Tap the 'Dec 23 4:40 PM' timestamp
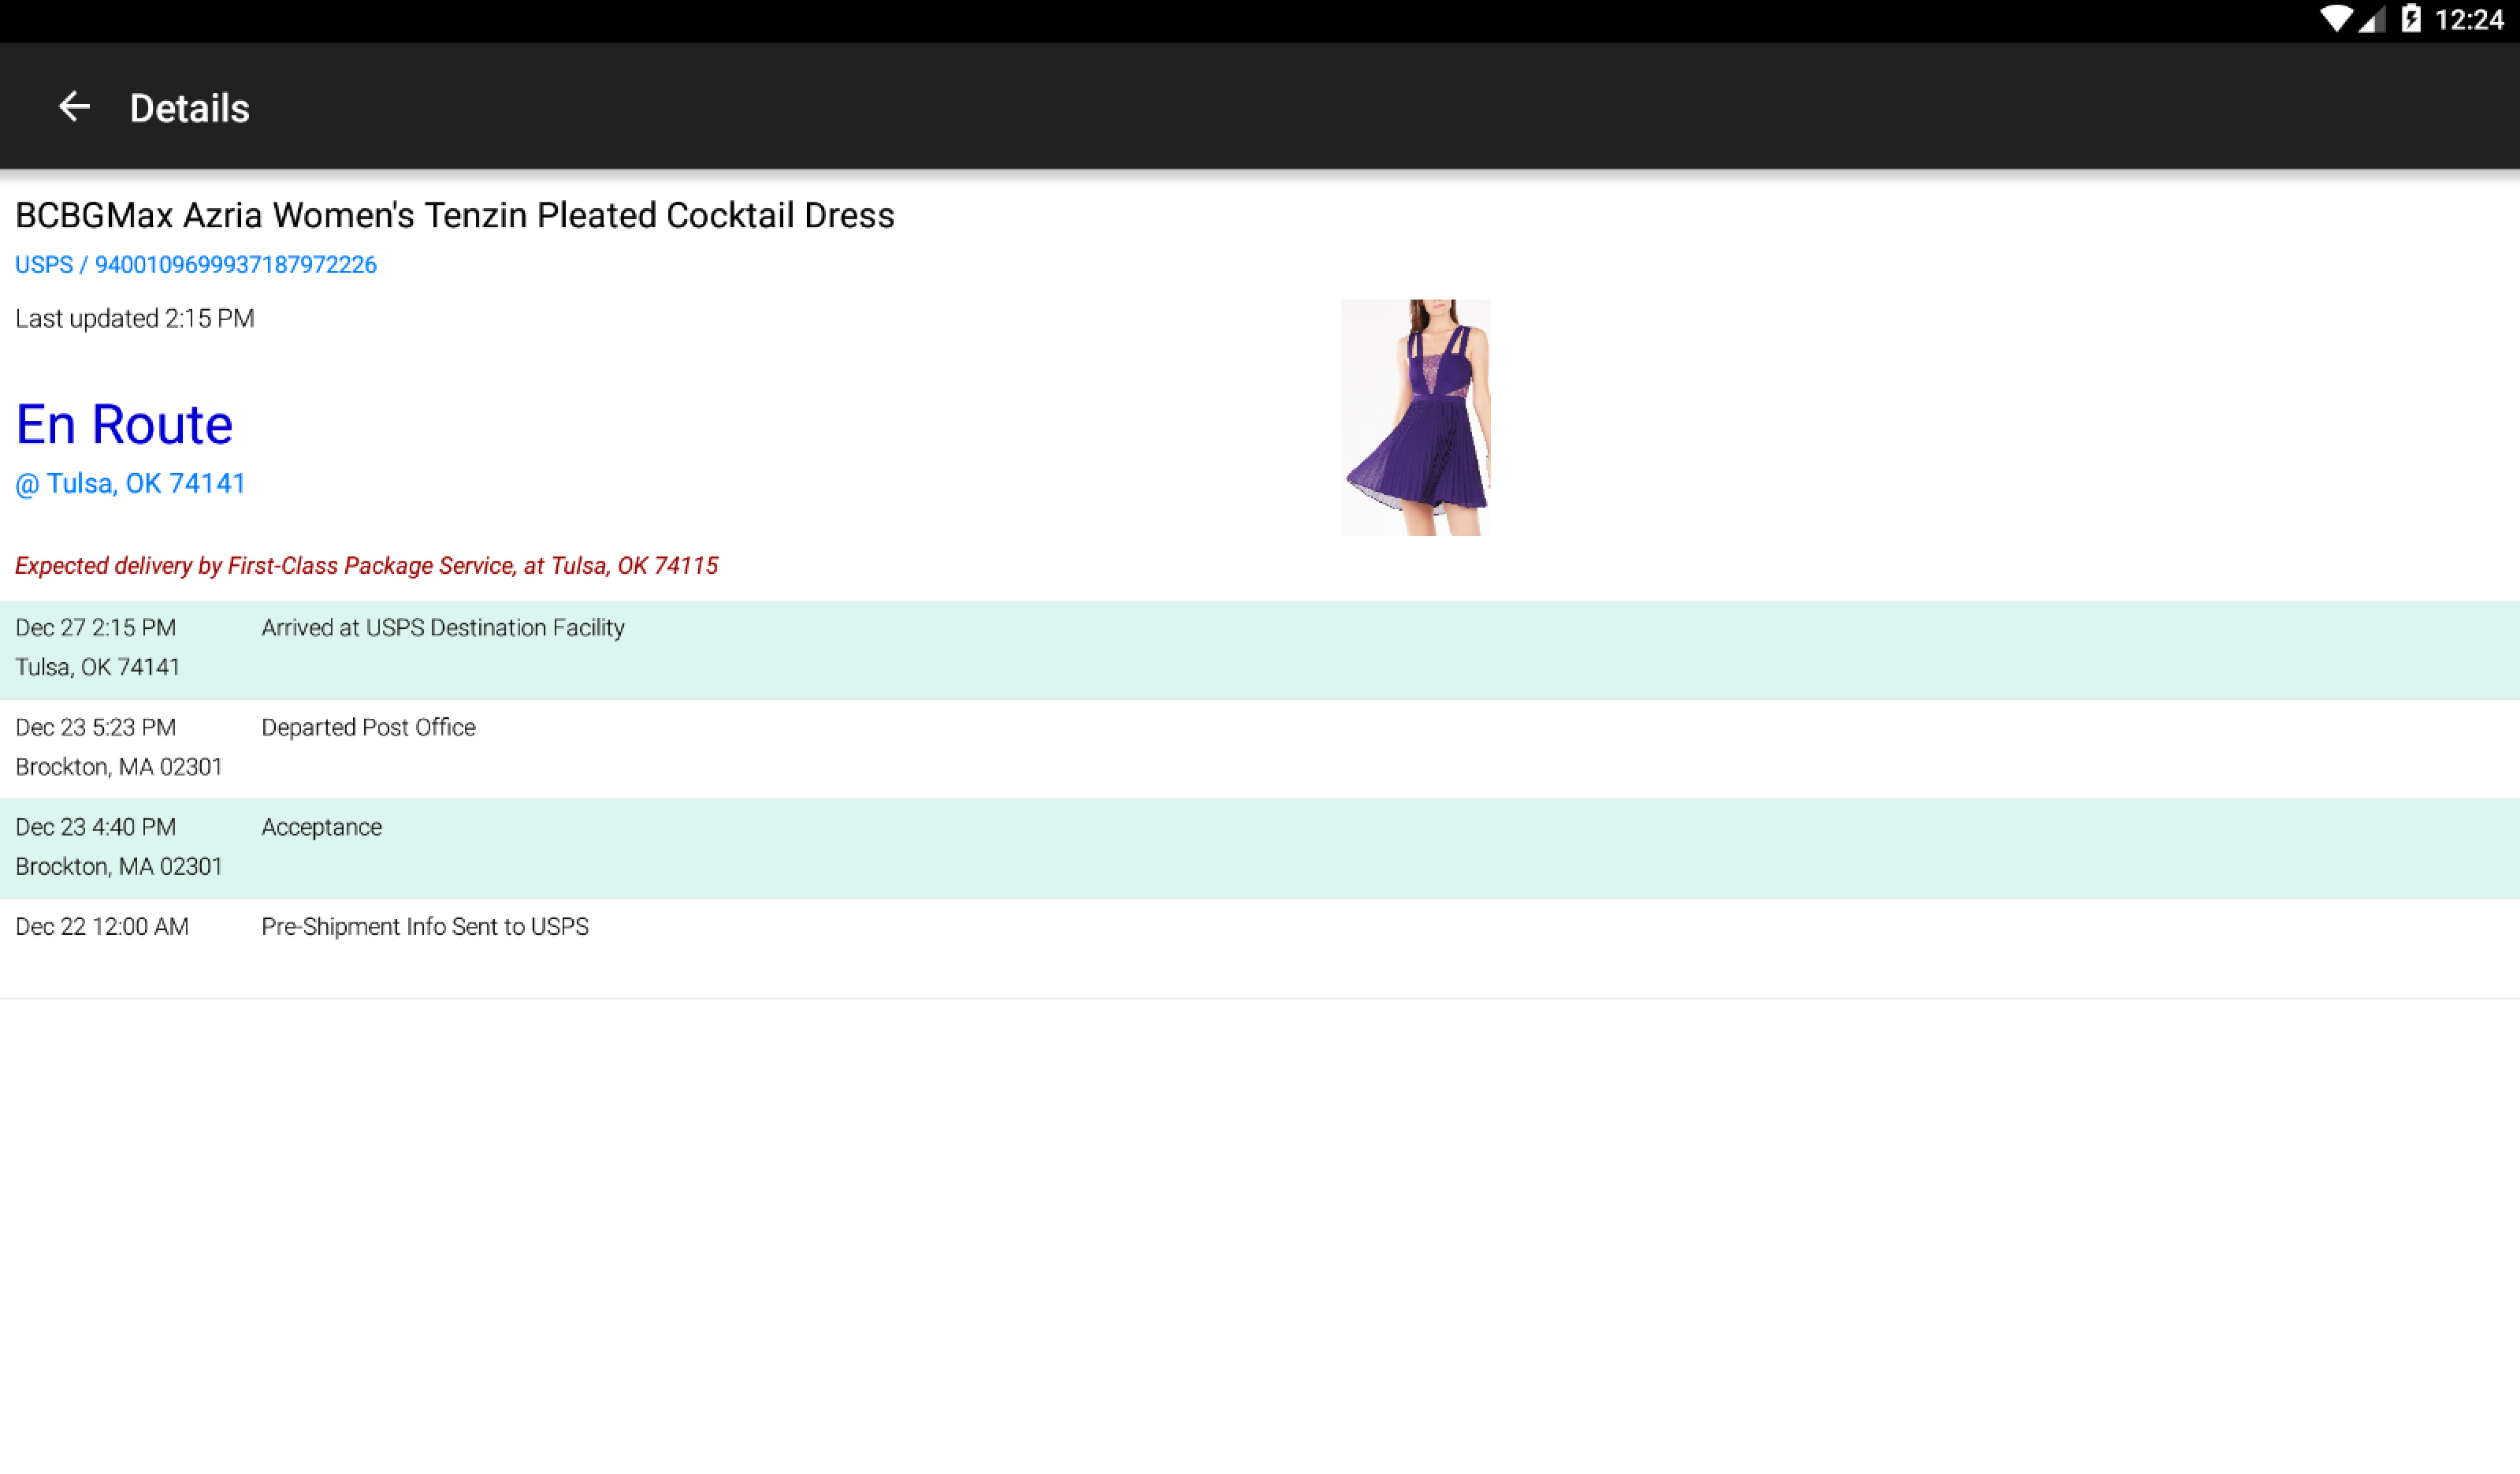Image resolution: width=2520 pixels, height=1474 pixels. click(x=96, y=828)
